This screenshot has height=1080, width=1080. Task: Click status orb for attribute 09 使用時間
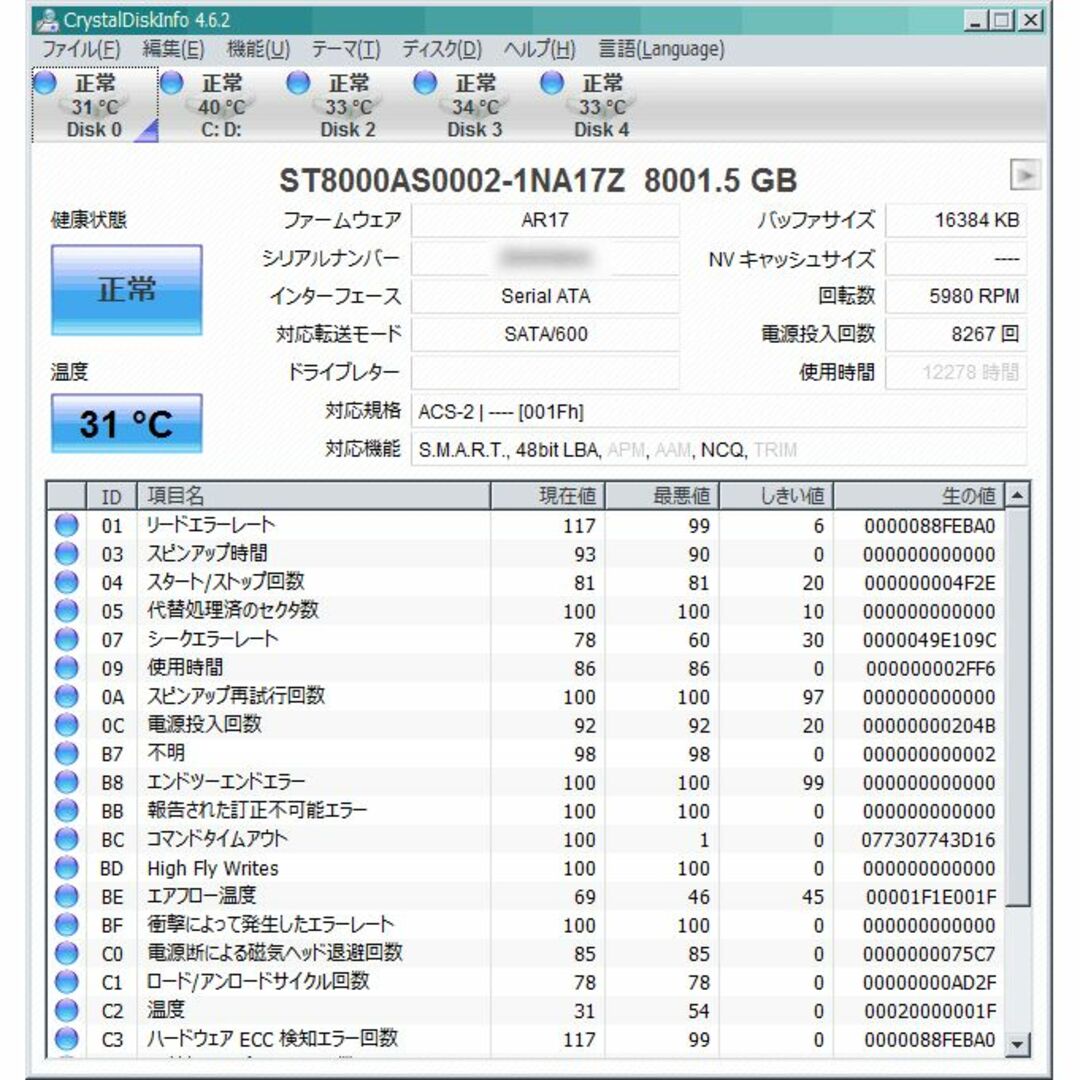[67, 668]
